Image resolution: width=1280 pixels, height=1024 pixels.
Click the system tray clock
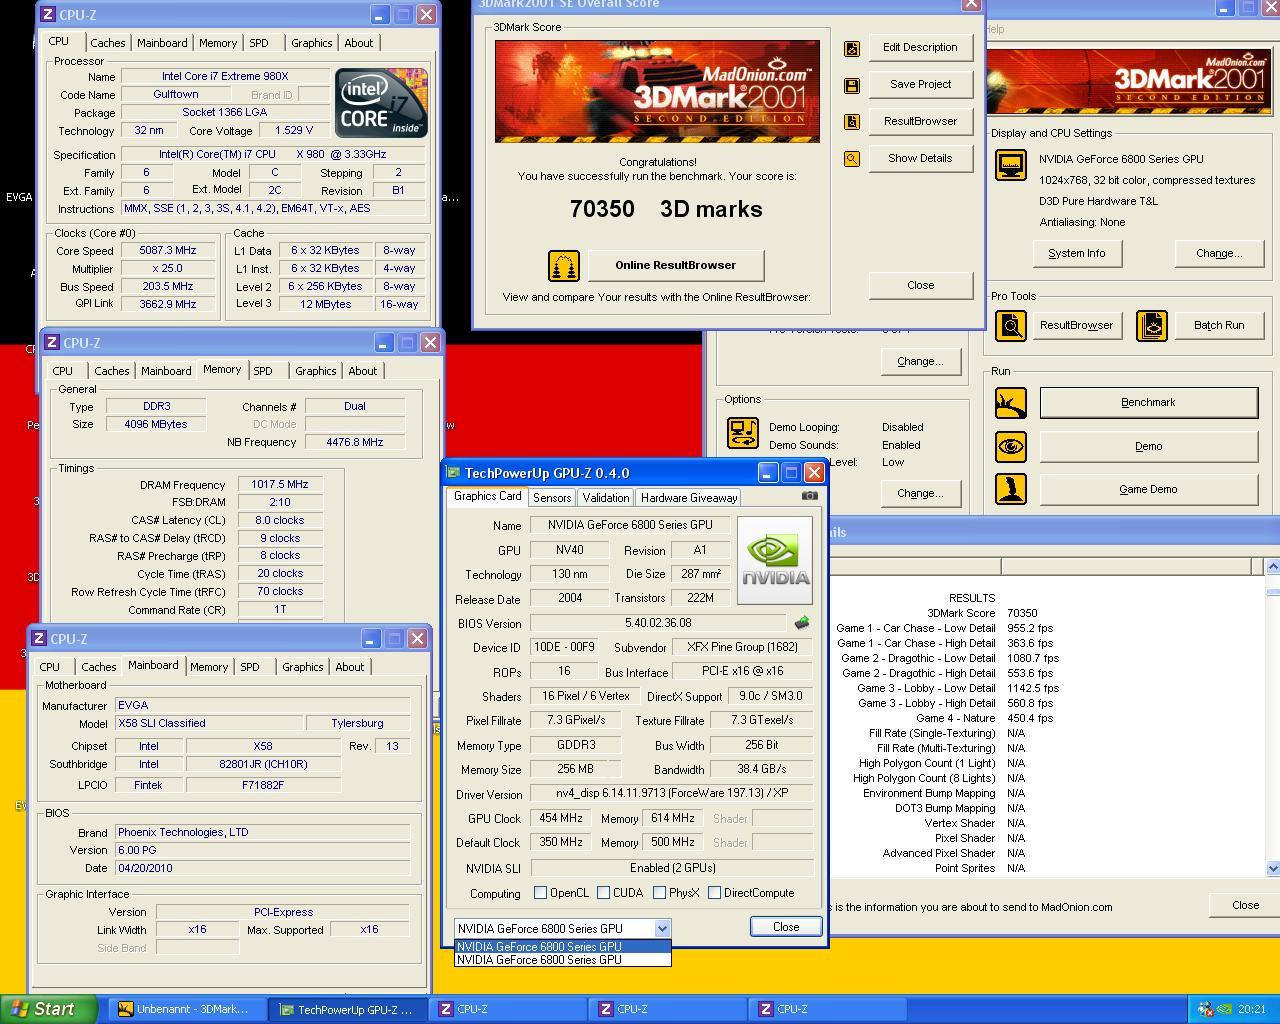coord(1252,1009)
